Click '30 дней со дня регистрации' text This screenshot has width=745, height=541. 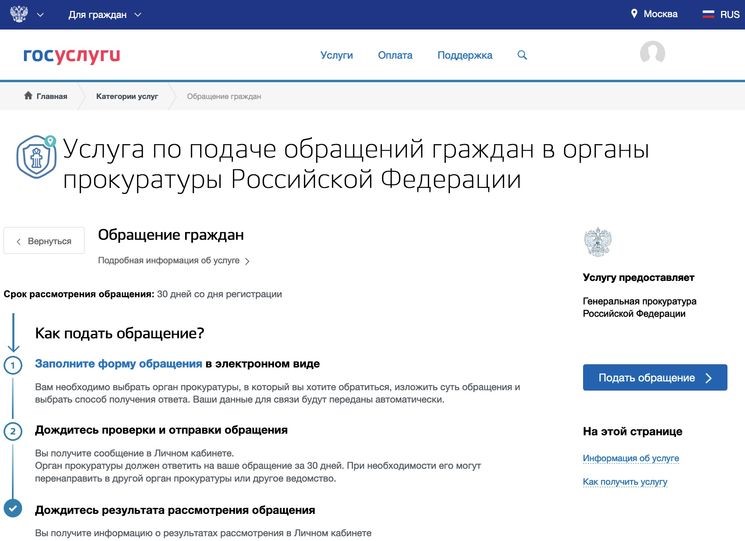[x=220, y=294]
